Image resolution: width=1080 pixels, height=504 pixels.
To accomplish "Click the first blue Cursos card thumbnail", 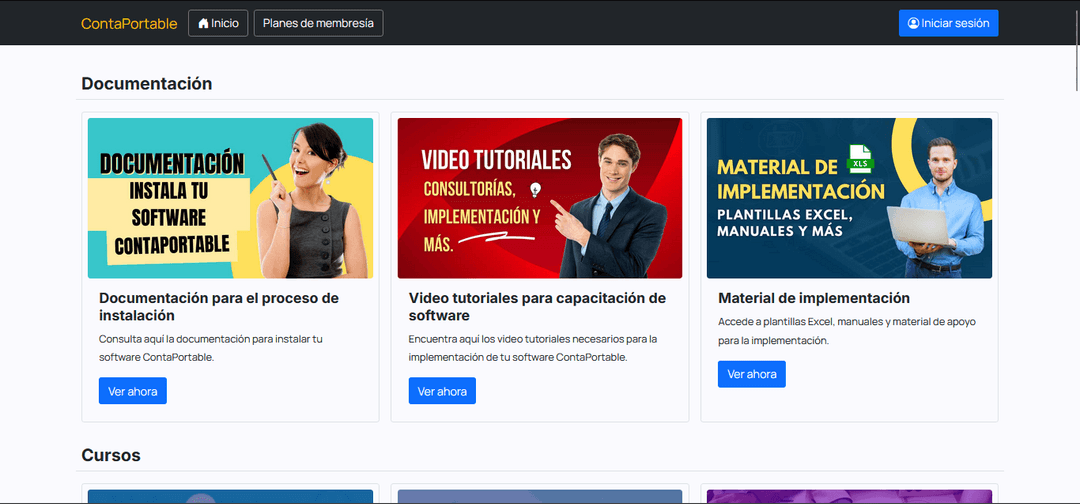I will 231,496.
